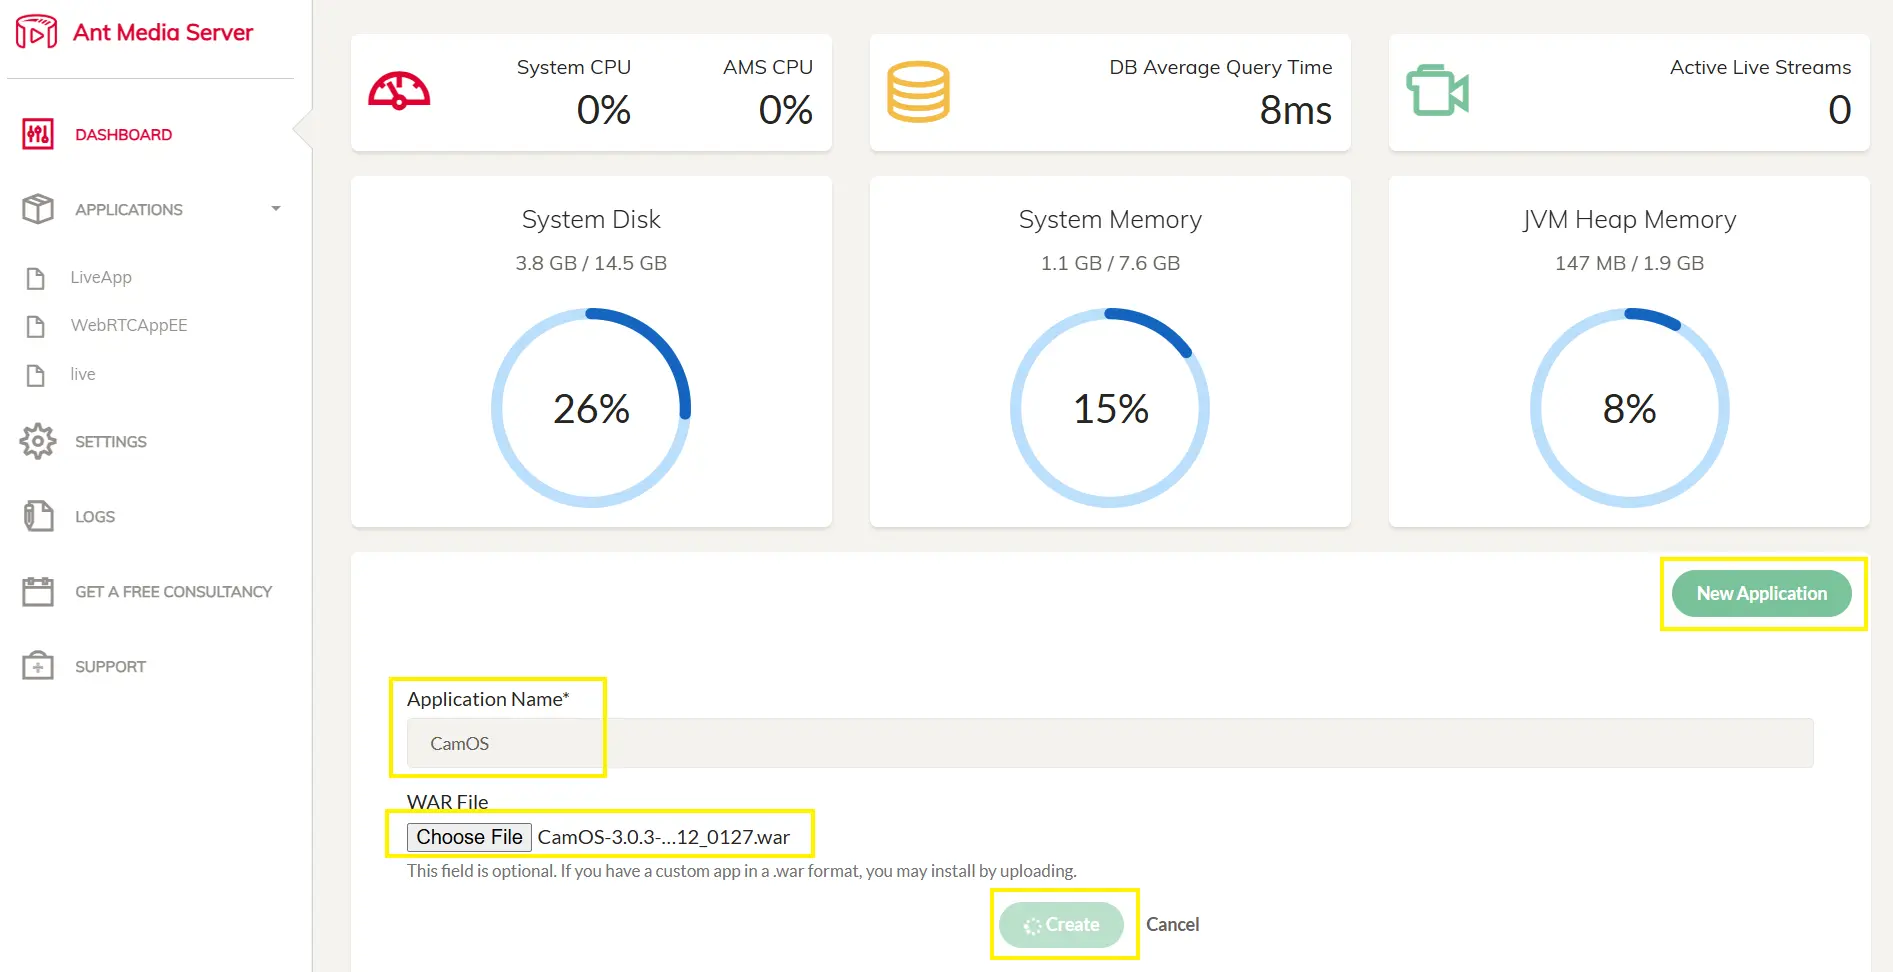The image size is (1893, 972).
Task: Click the selected WAR file name
Action: (x=663, y=837)
